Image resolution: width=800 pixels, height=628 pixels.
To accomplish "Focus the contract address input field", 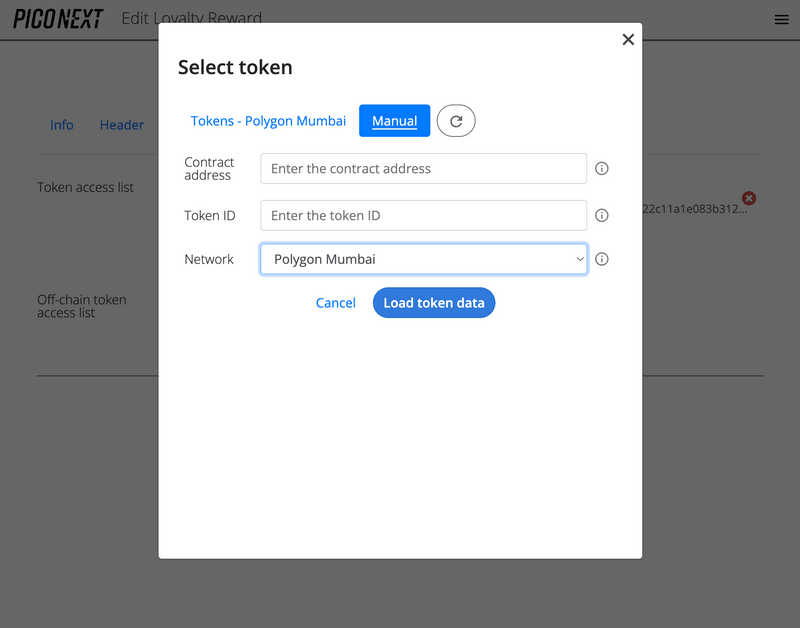I will pyautogui.click(x=423, y=169).
